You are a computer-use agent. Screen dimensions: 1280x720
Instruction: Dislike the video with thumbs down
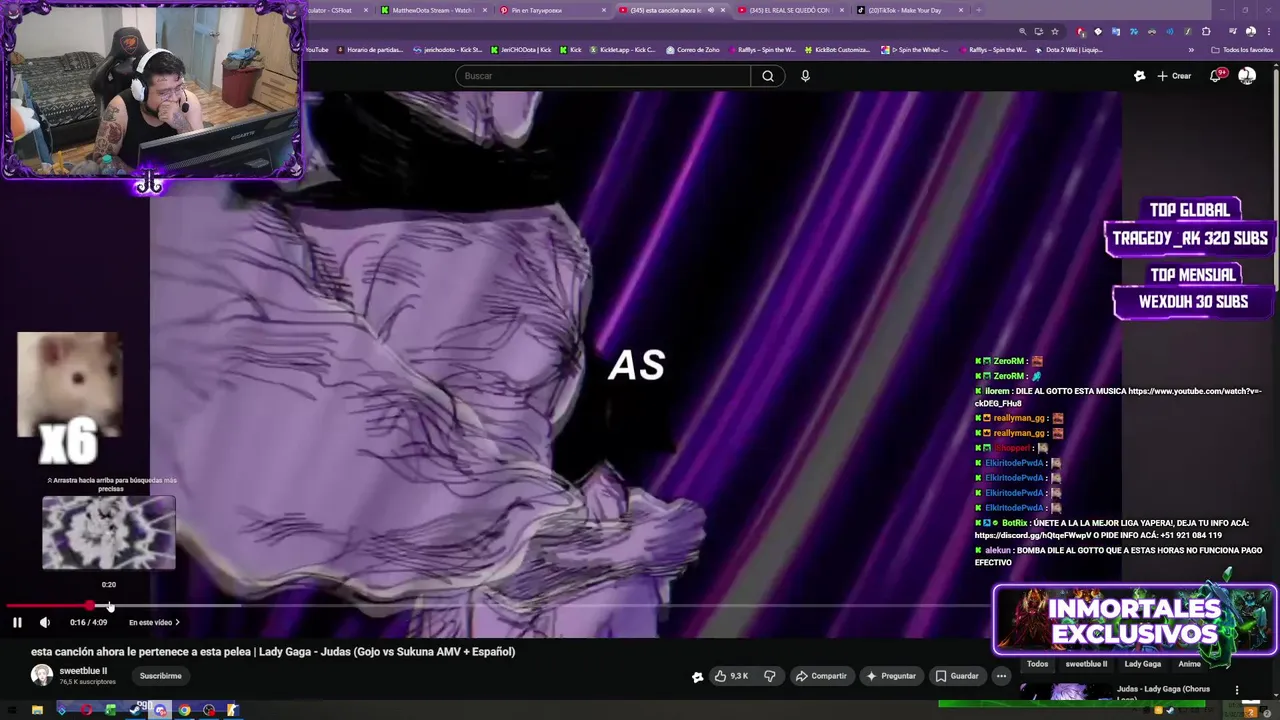[x=770, y=676]
